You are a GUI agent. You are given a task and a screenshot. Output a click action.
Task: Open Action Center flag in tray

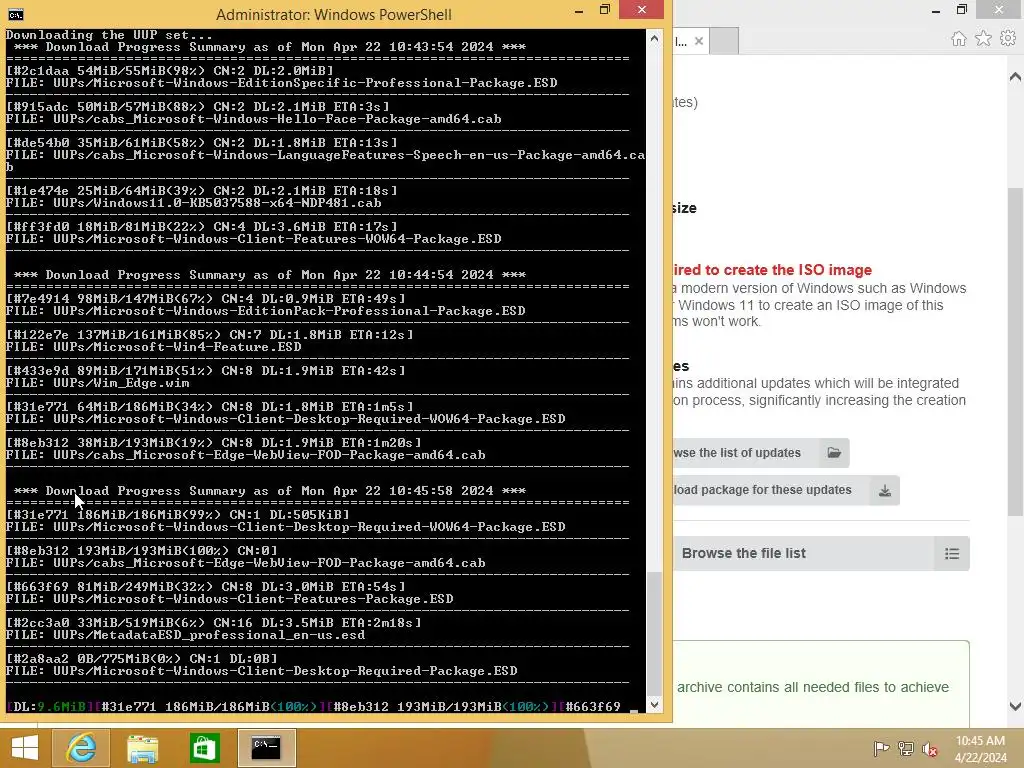point(881,748)
